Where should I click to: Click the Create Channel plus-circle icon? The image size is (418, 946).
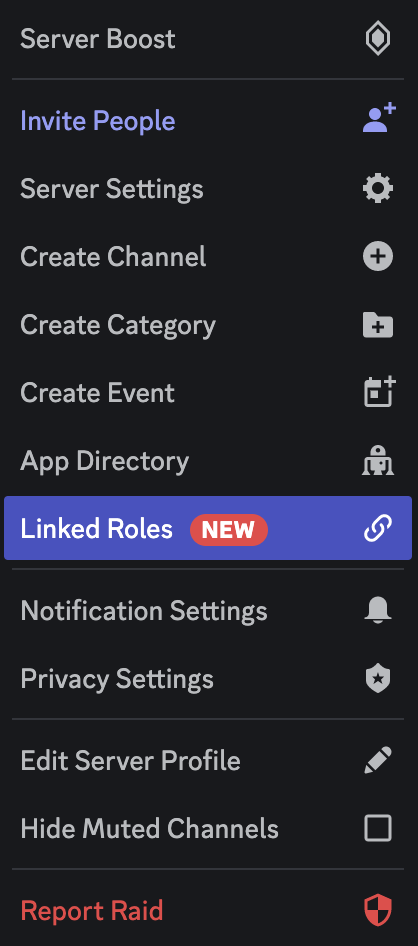coord(378,257)
